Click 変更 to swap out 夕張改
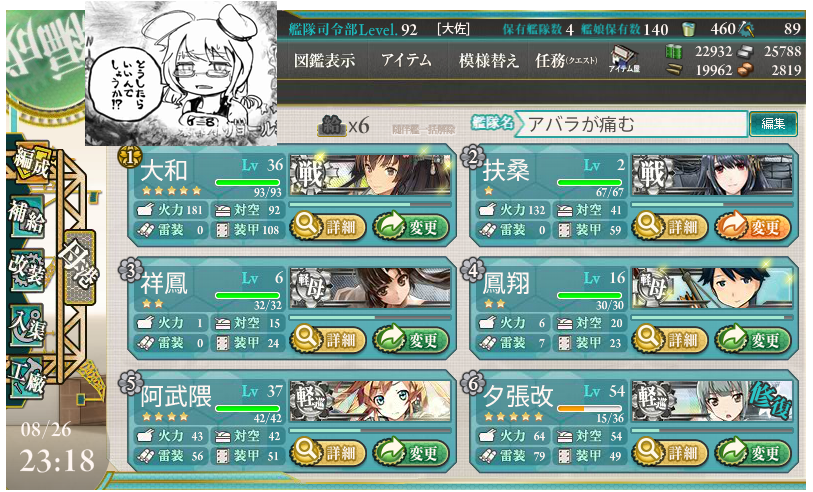Screen dimensions: 813x492 [753, 453]
